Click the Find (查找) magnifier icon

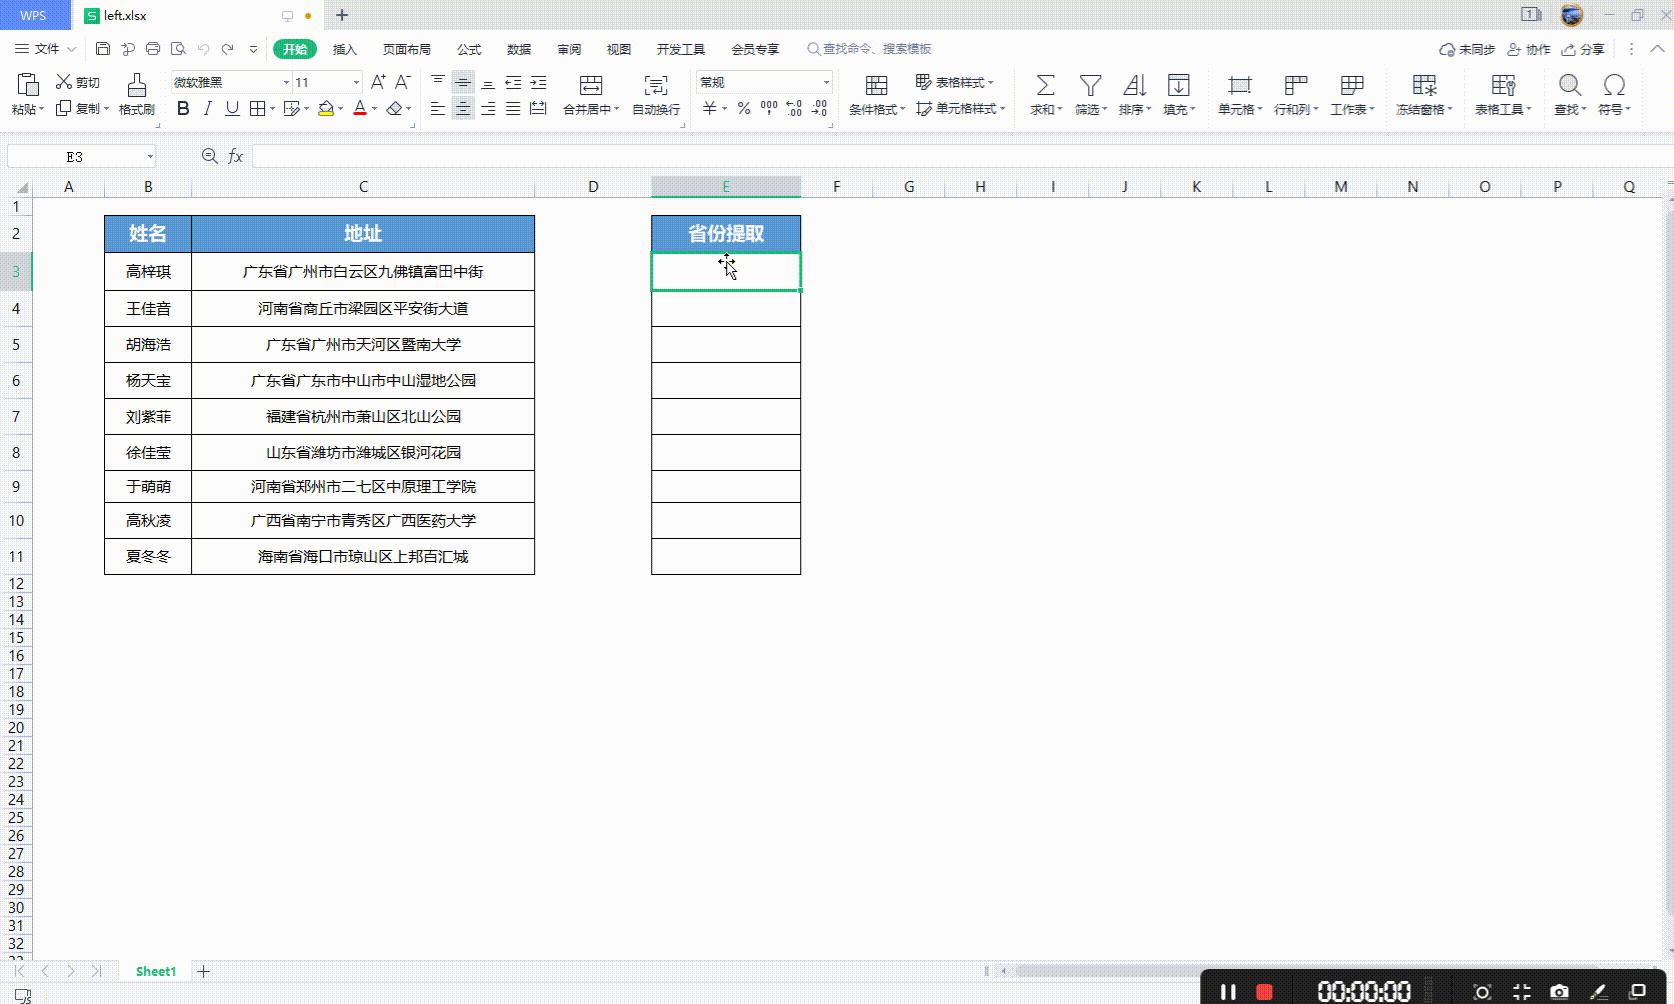tap(1570, 86)
